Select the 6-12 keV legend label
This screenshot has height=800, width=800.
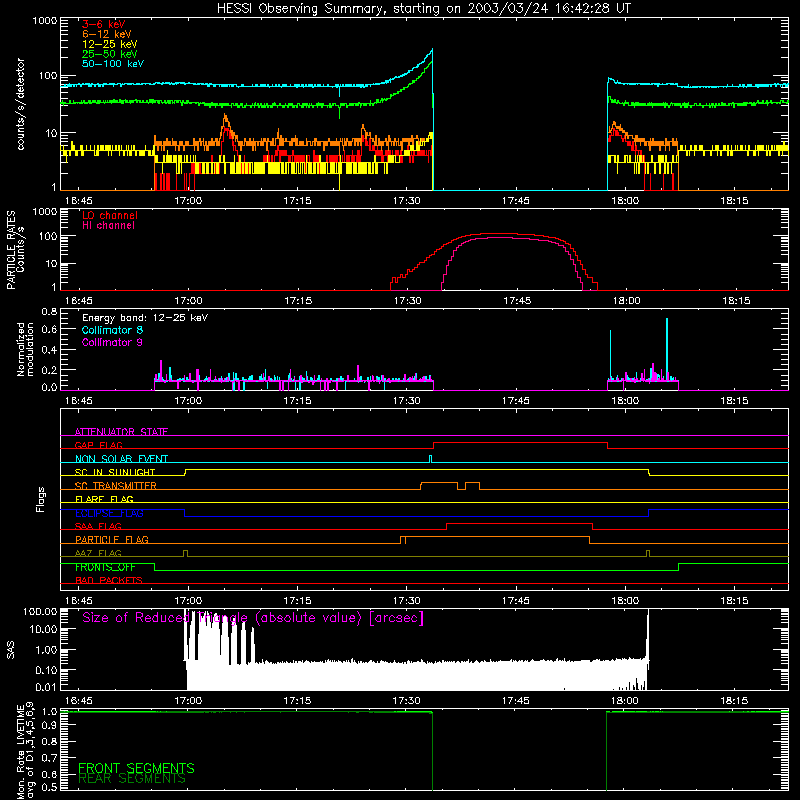point(107,34)
